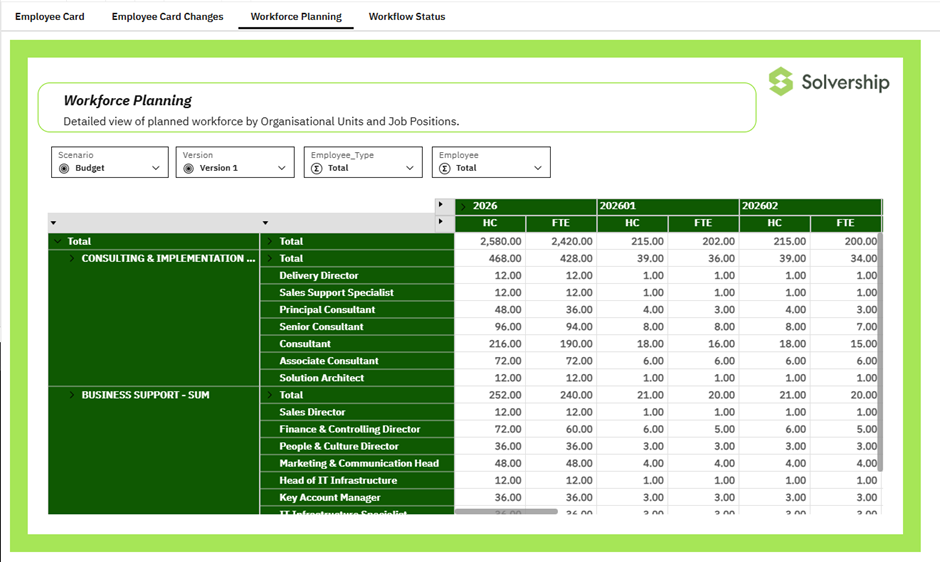Click the sigma icon in Employee_Type filter

pyautogui.click(x=317, y=169)
